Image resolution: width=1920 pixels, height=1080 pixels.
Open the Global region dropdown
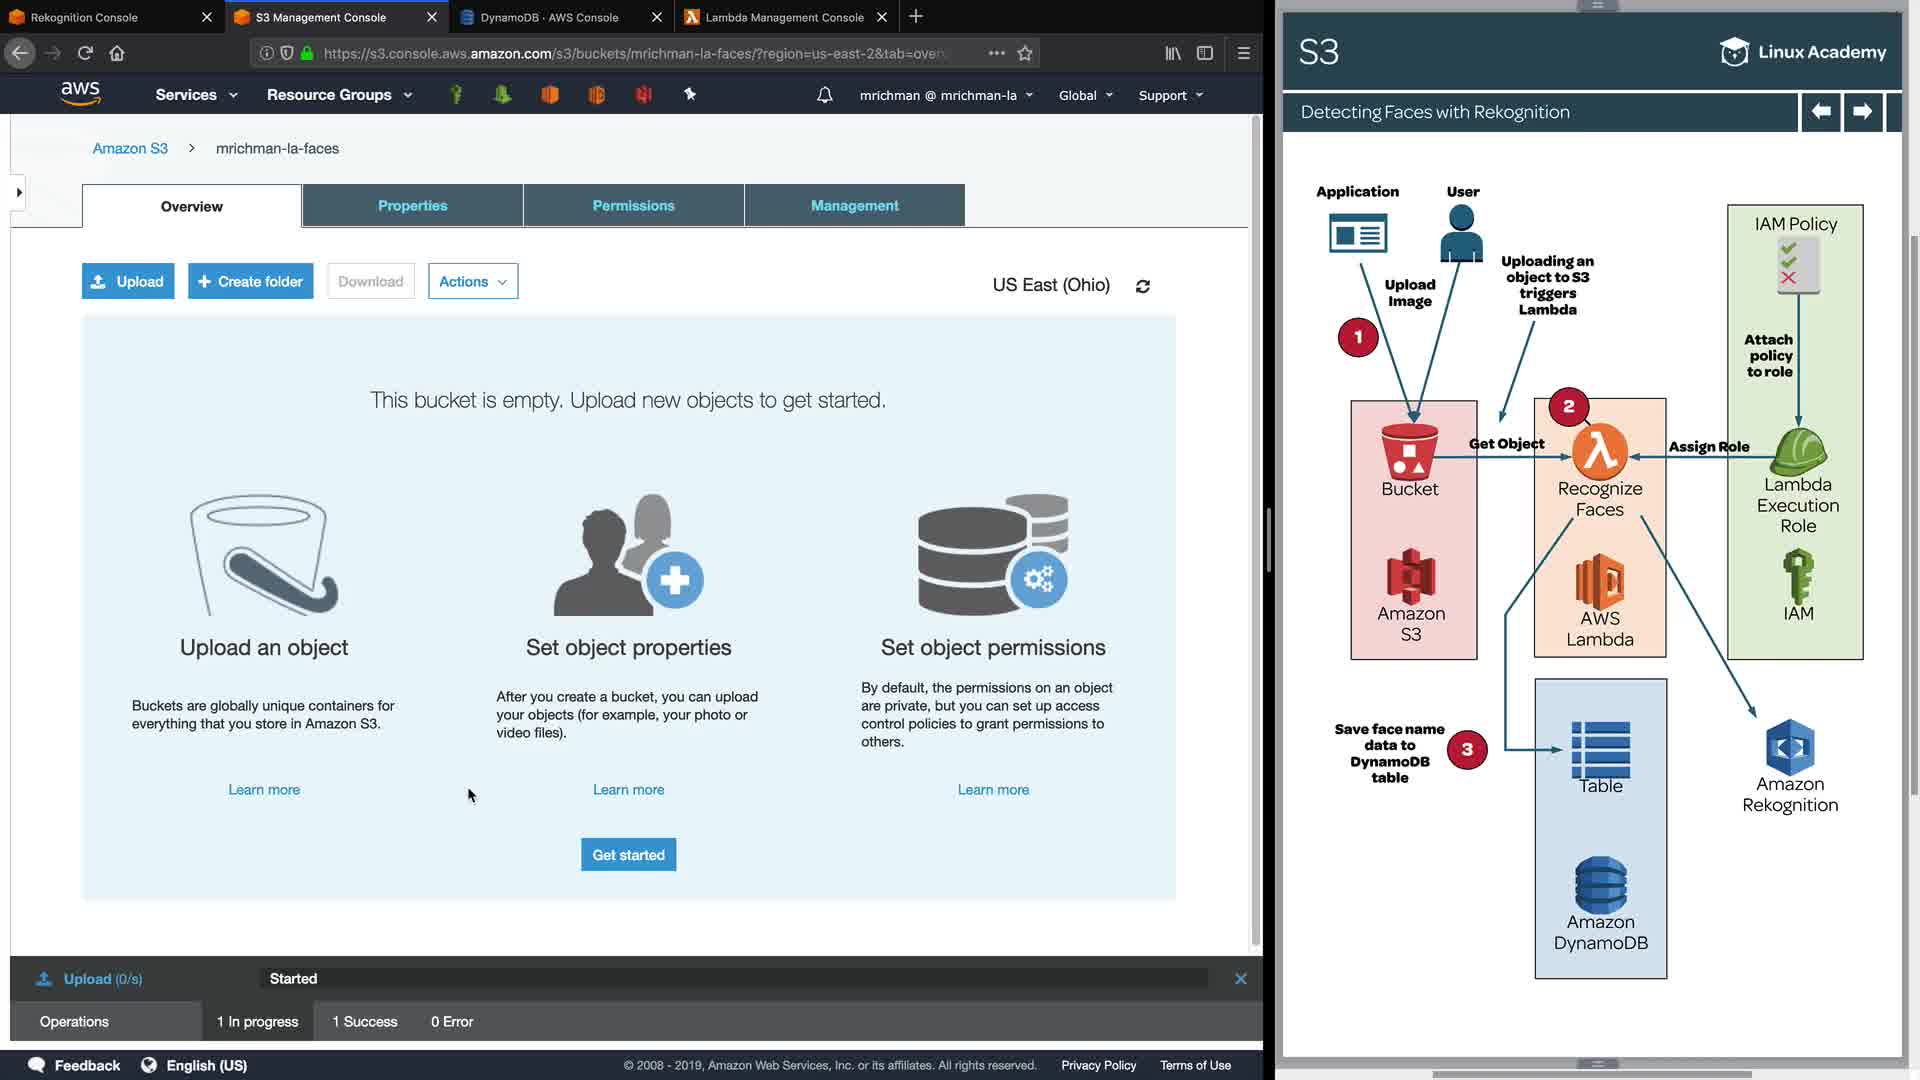point(1085,95)
